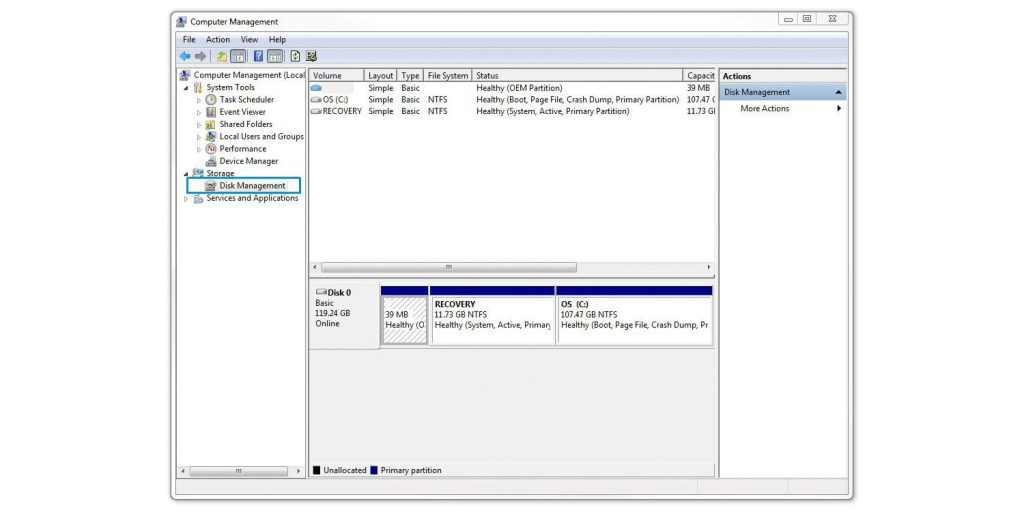
Task: Open Device Manager in the tree
Action: pos(248,161)
